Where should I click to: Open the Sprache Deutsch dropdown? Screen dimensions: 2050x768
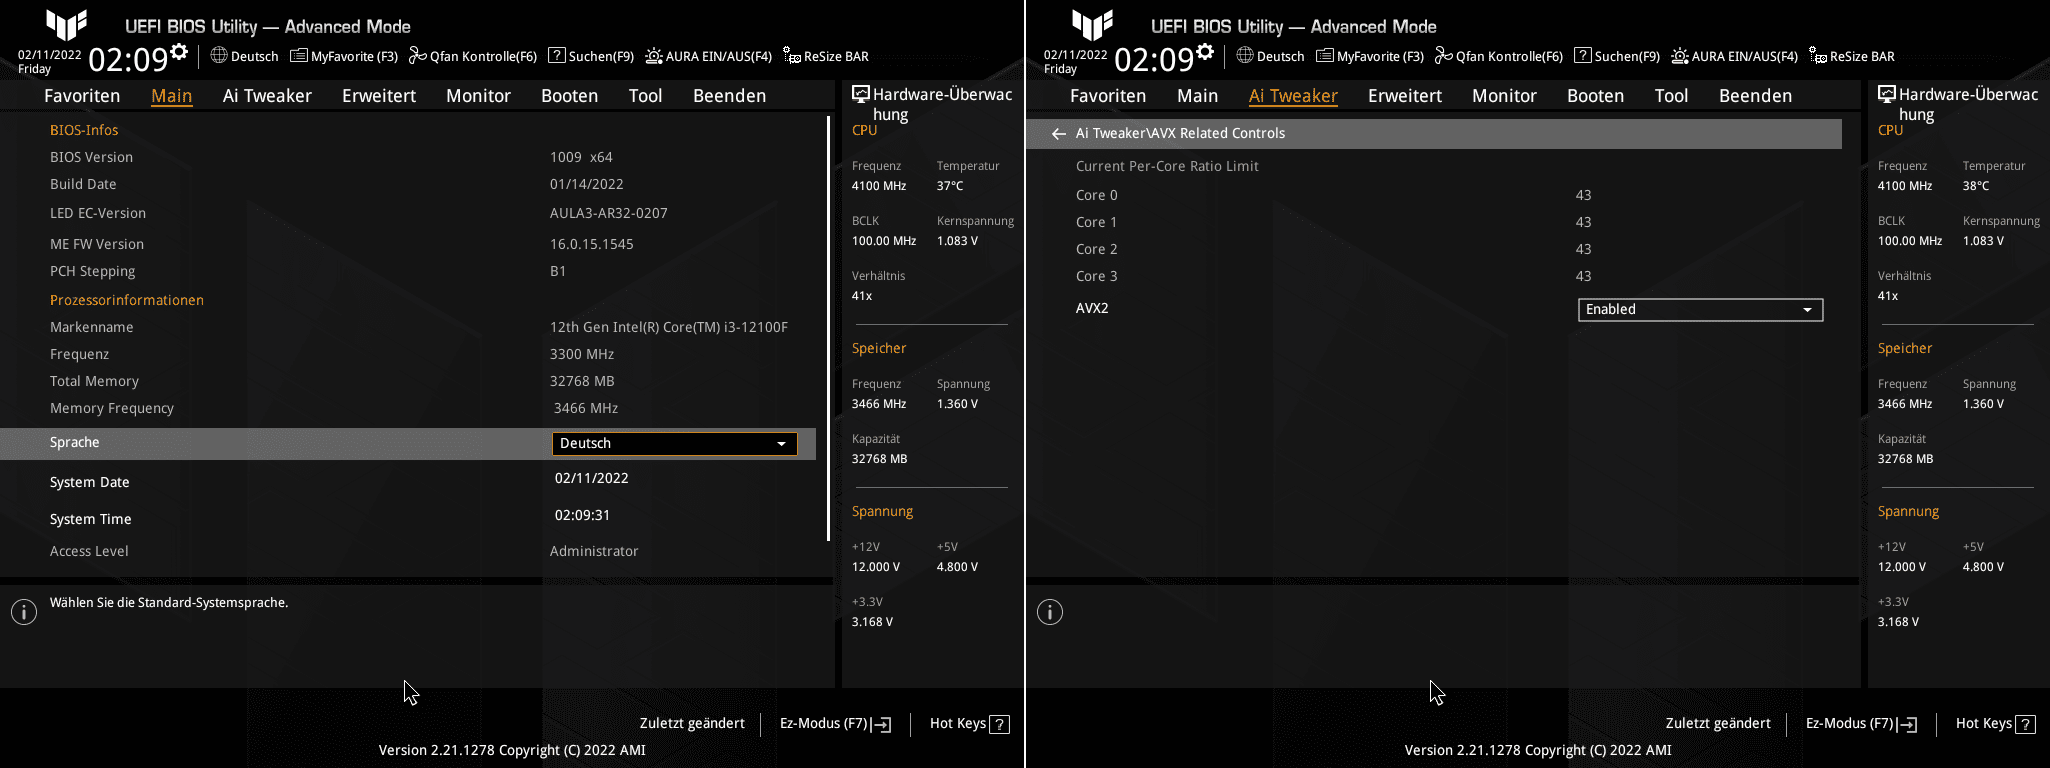(x=675, y=444)
